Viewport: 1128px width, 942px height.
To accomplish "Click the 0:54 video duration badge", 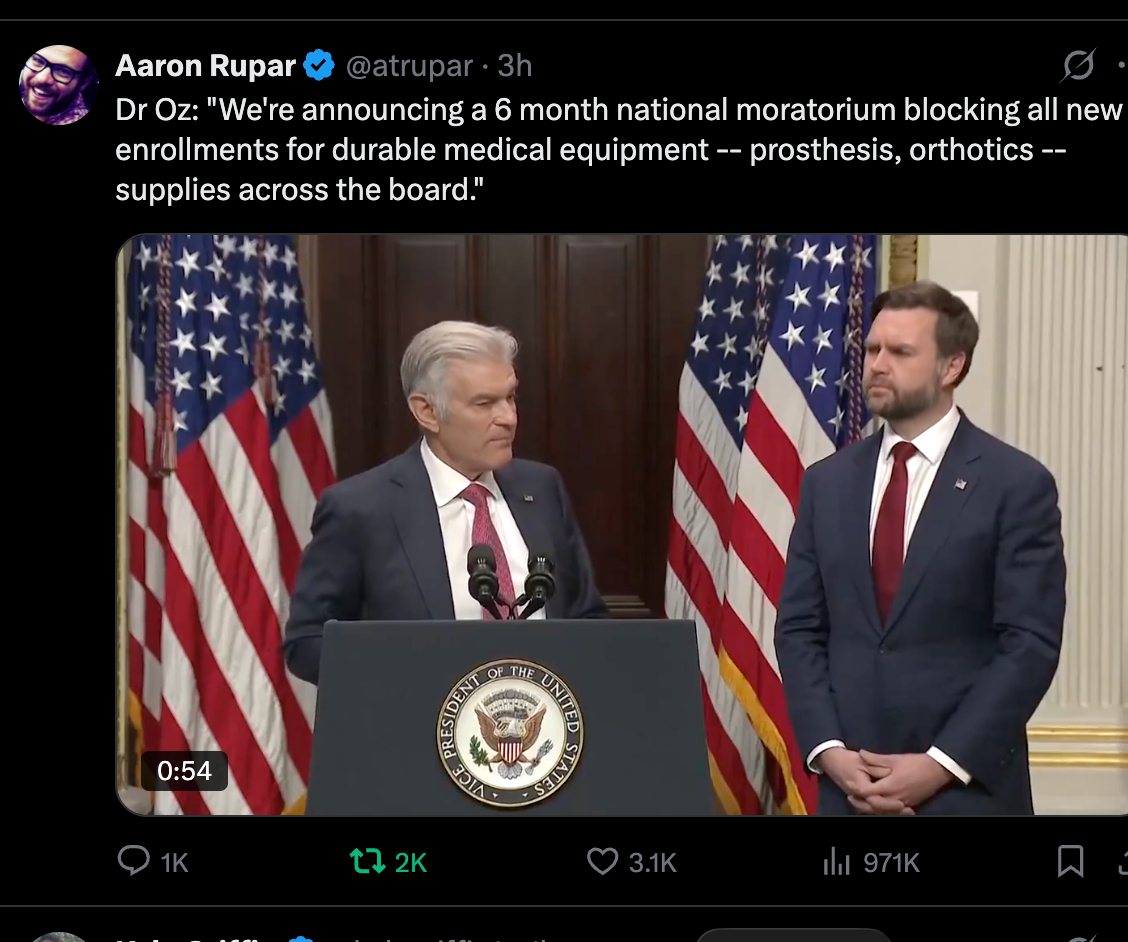I will [x=184, y=771].
